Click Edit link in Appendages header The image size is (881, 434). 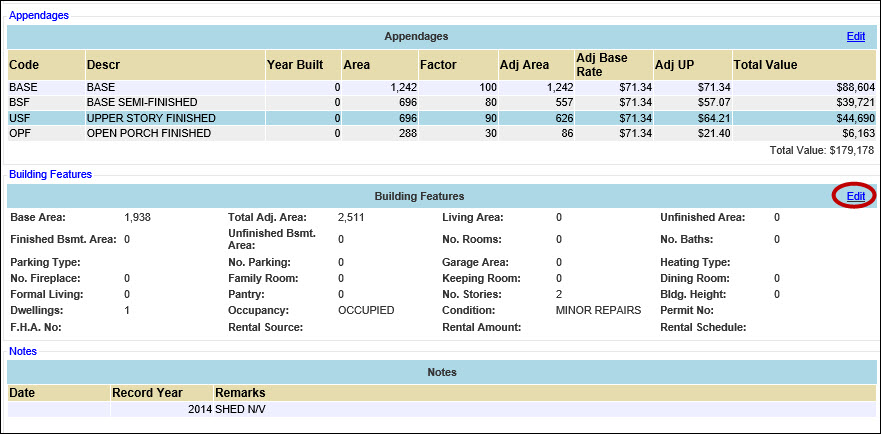(855, 36)
